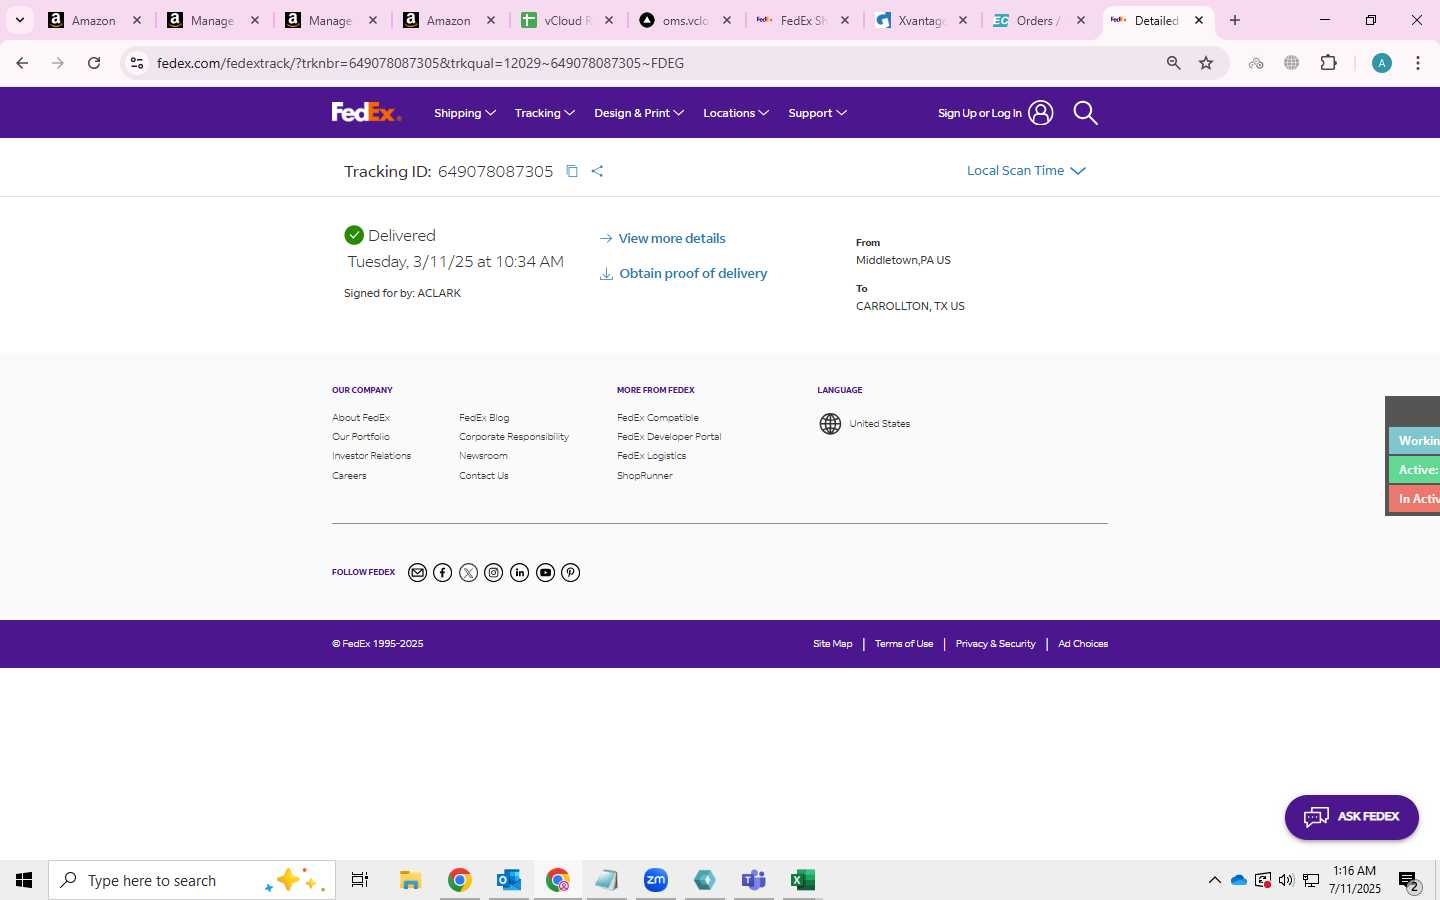The width and height of the screenshot is (1440, 900).
Task: Click the browser zoom magnifier icon
Action: [1173, 63]
